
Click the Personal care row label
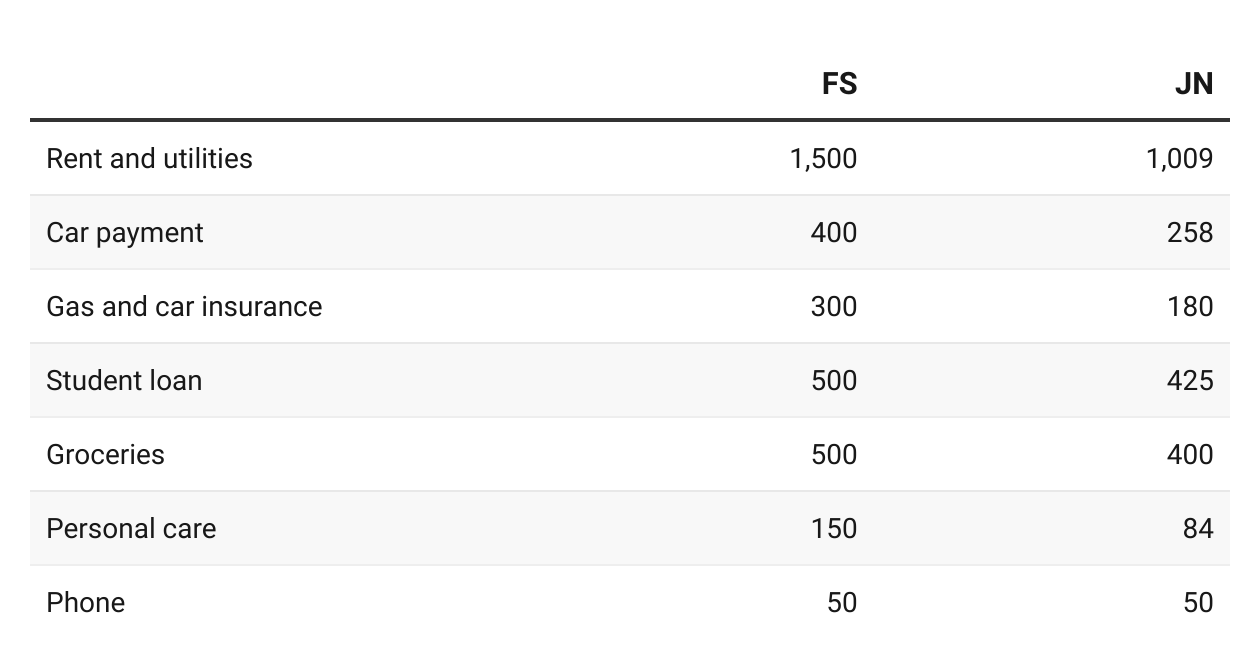coord(131,528)
